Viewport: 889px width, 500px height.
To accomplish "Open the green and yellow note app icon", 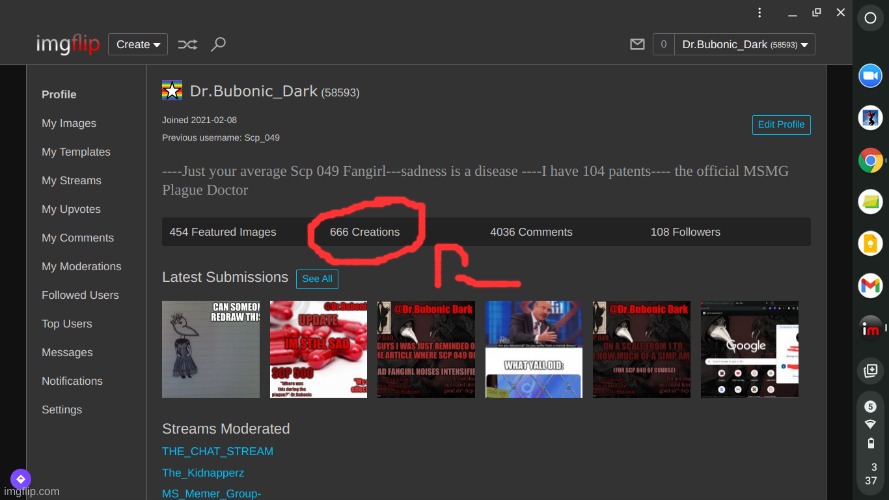I will click(870, 202).
